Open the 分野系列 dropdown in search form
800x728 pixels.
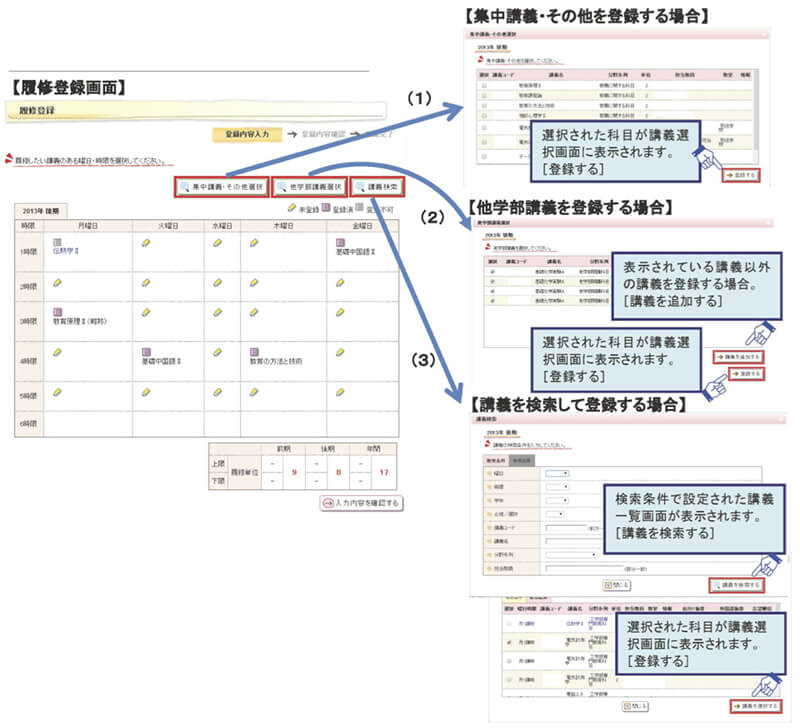570,552
